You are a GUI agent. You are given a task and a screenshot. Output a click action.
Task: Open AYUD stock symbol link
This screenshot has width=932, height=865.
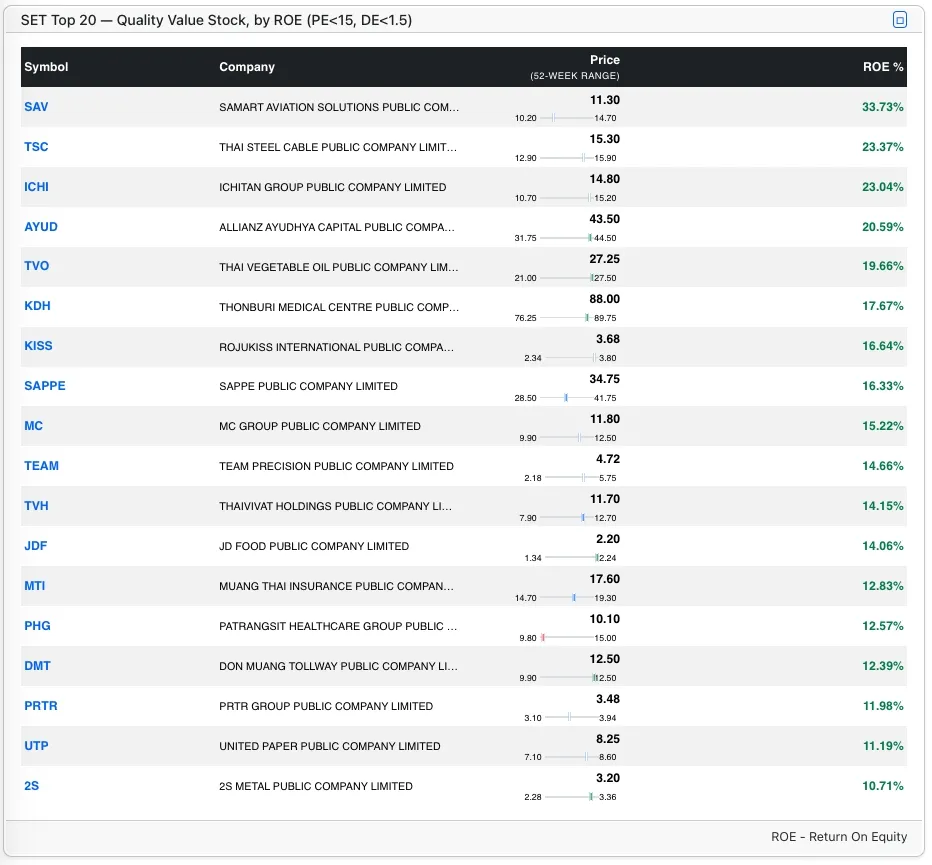coord(41,227)
